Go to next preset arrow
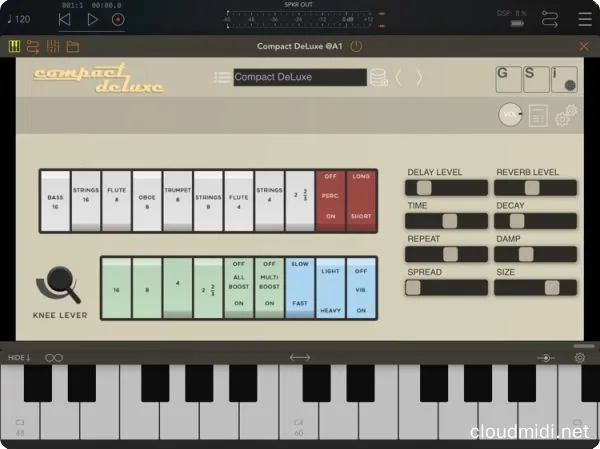 [419, 78]
